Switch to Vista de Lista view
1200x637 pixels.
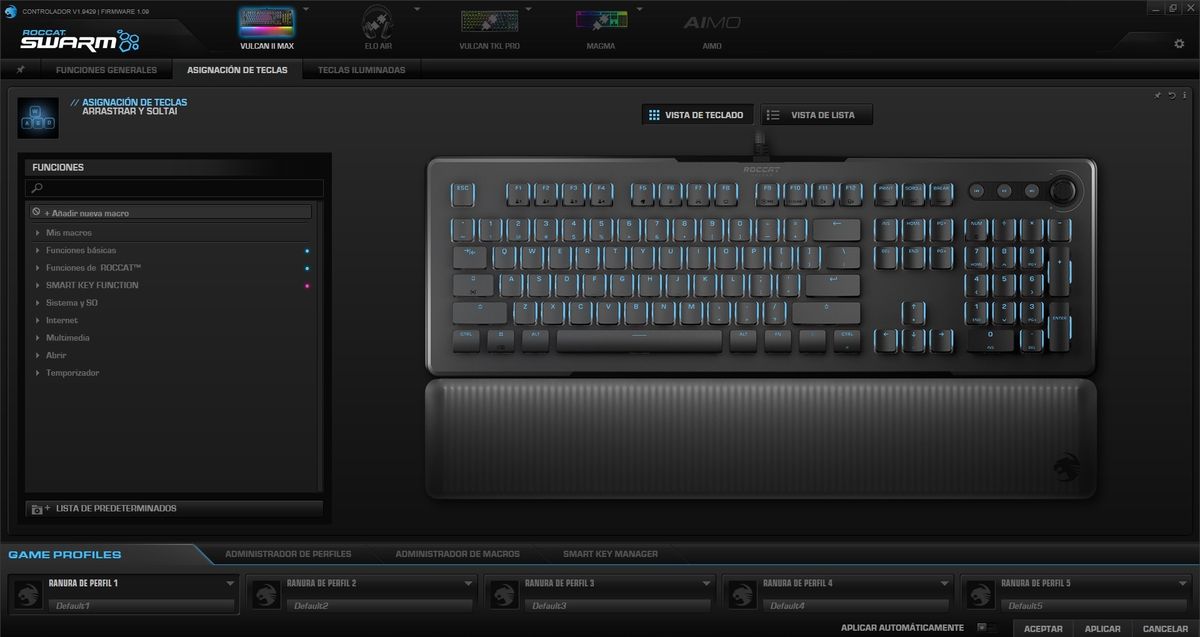[815, 115]
